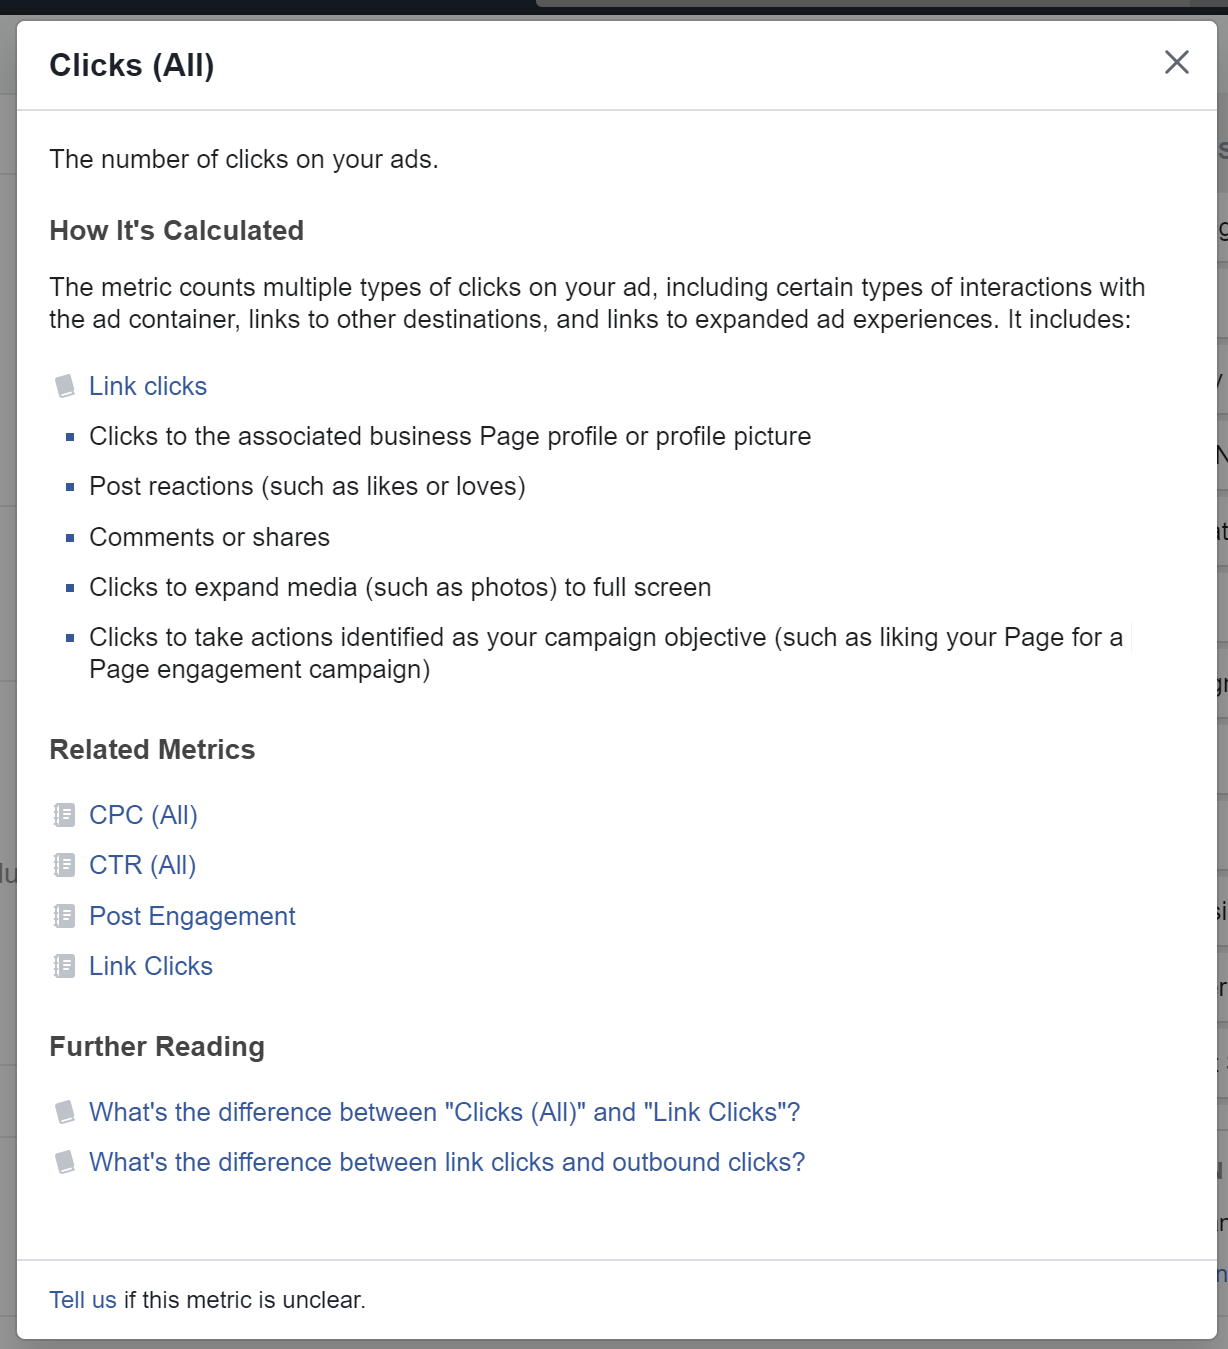Open the Link Clicks related metric
This screenshot has height=1349, width=1228.
click(150, 966)
